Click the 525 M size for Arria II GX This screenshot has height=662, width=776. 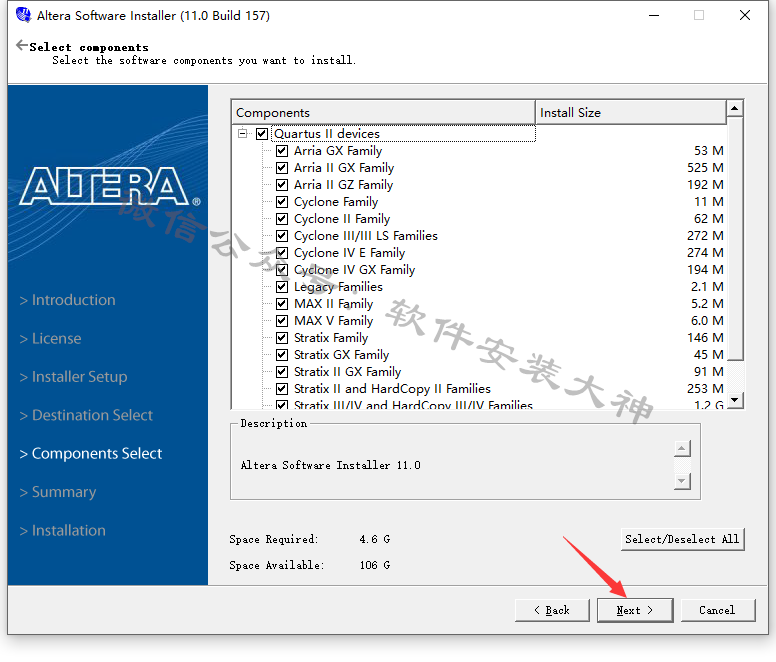pyautogui.click(x=705, y=168)
